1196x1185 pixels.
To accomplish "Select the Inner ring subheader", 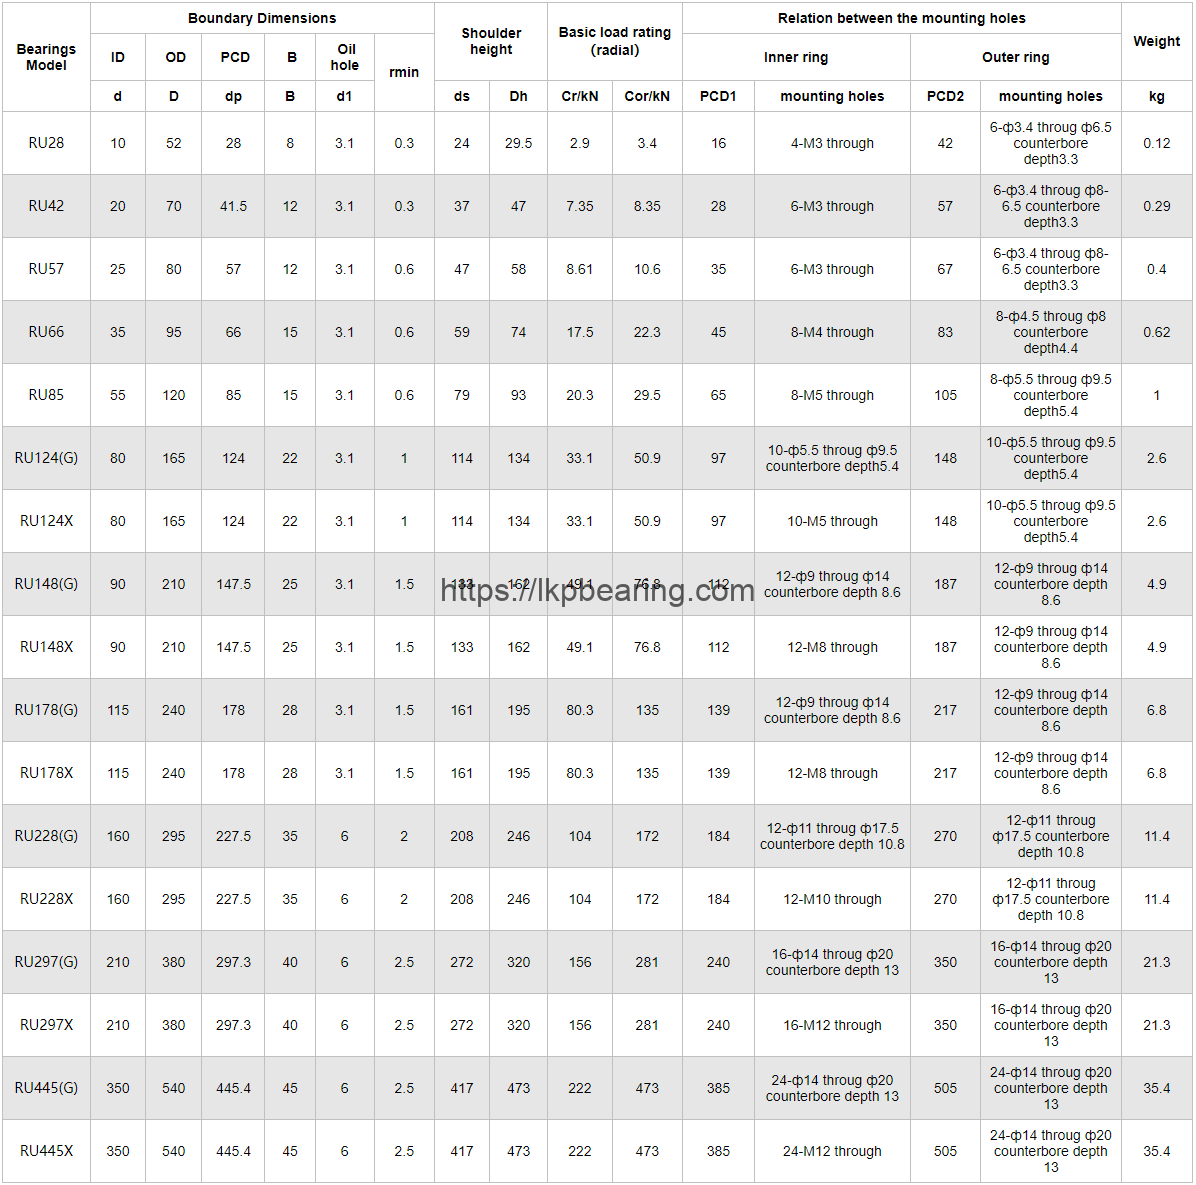I will [796, 57].
